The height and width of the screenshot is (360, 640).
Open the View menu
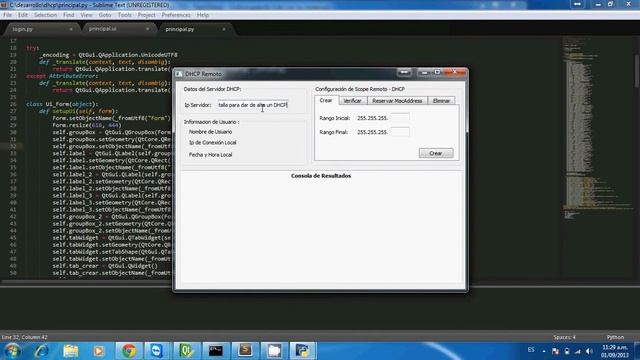click(x=86, y=15)
